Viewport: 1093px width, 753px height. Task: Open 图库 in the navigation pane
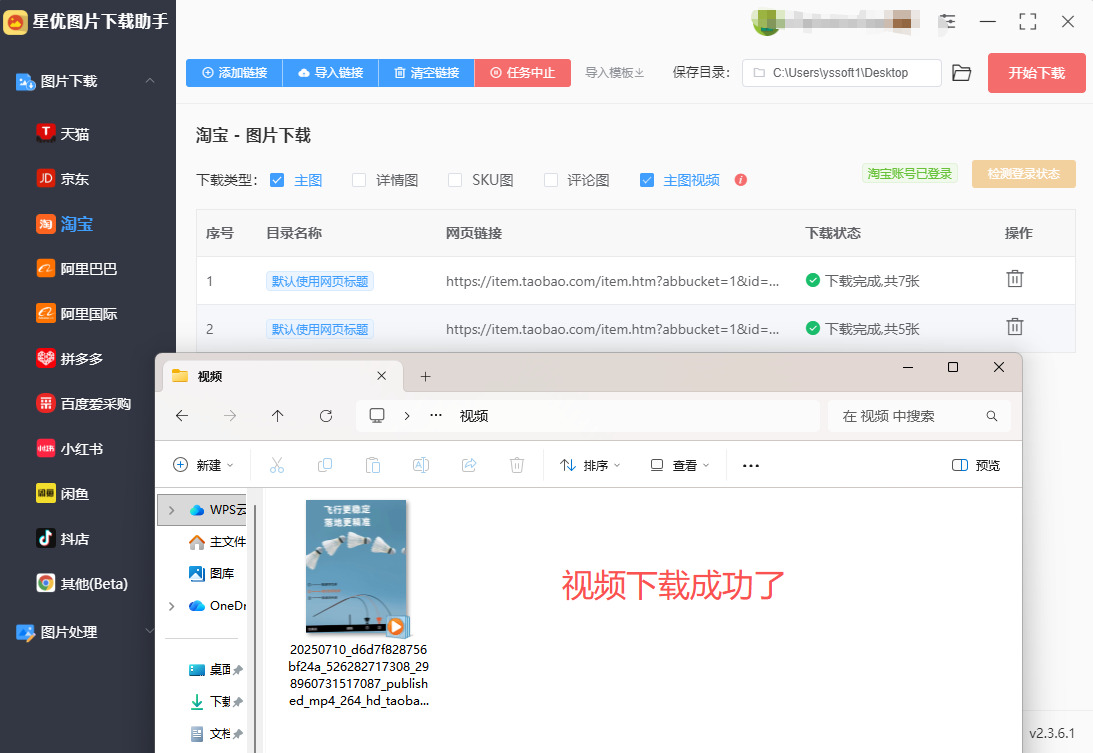pos(212,573)
